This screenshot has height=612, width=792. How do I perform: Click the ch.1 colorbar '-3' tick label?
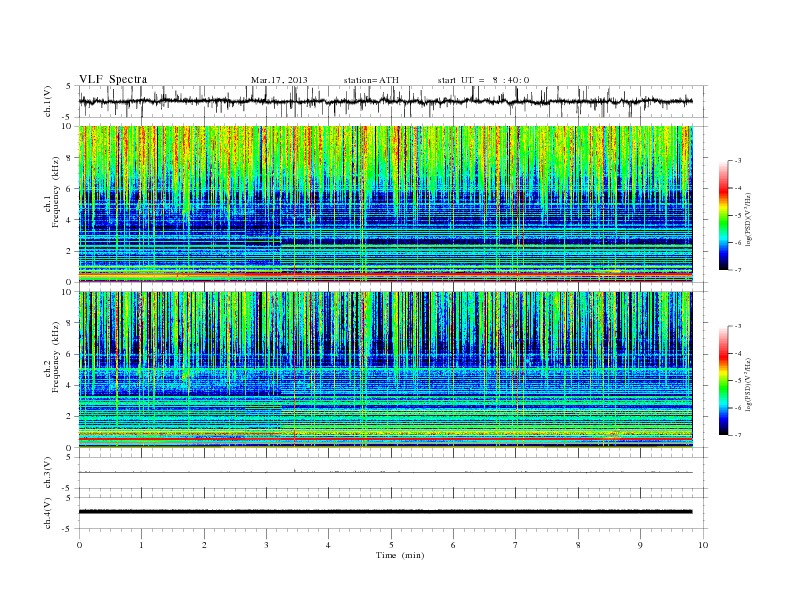coord(737,161)
